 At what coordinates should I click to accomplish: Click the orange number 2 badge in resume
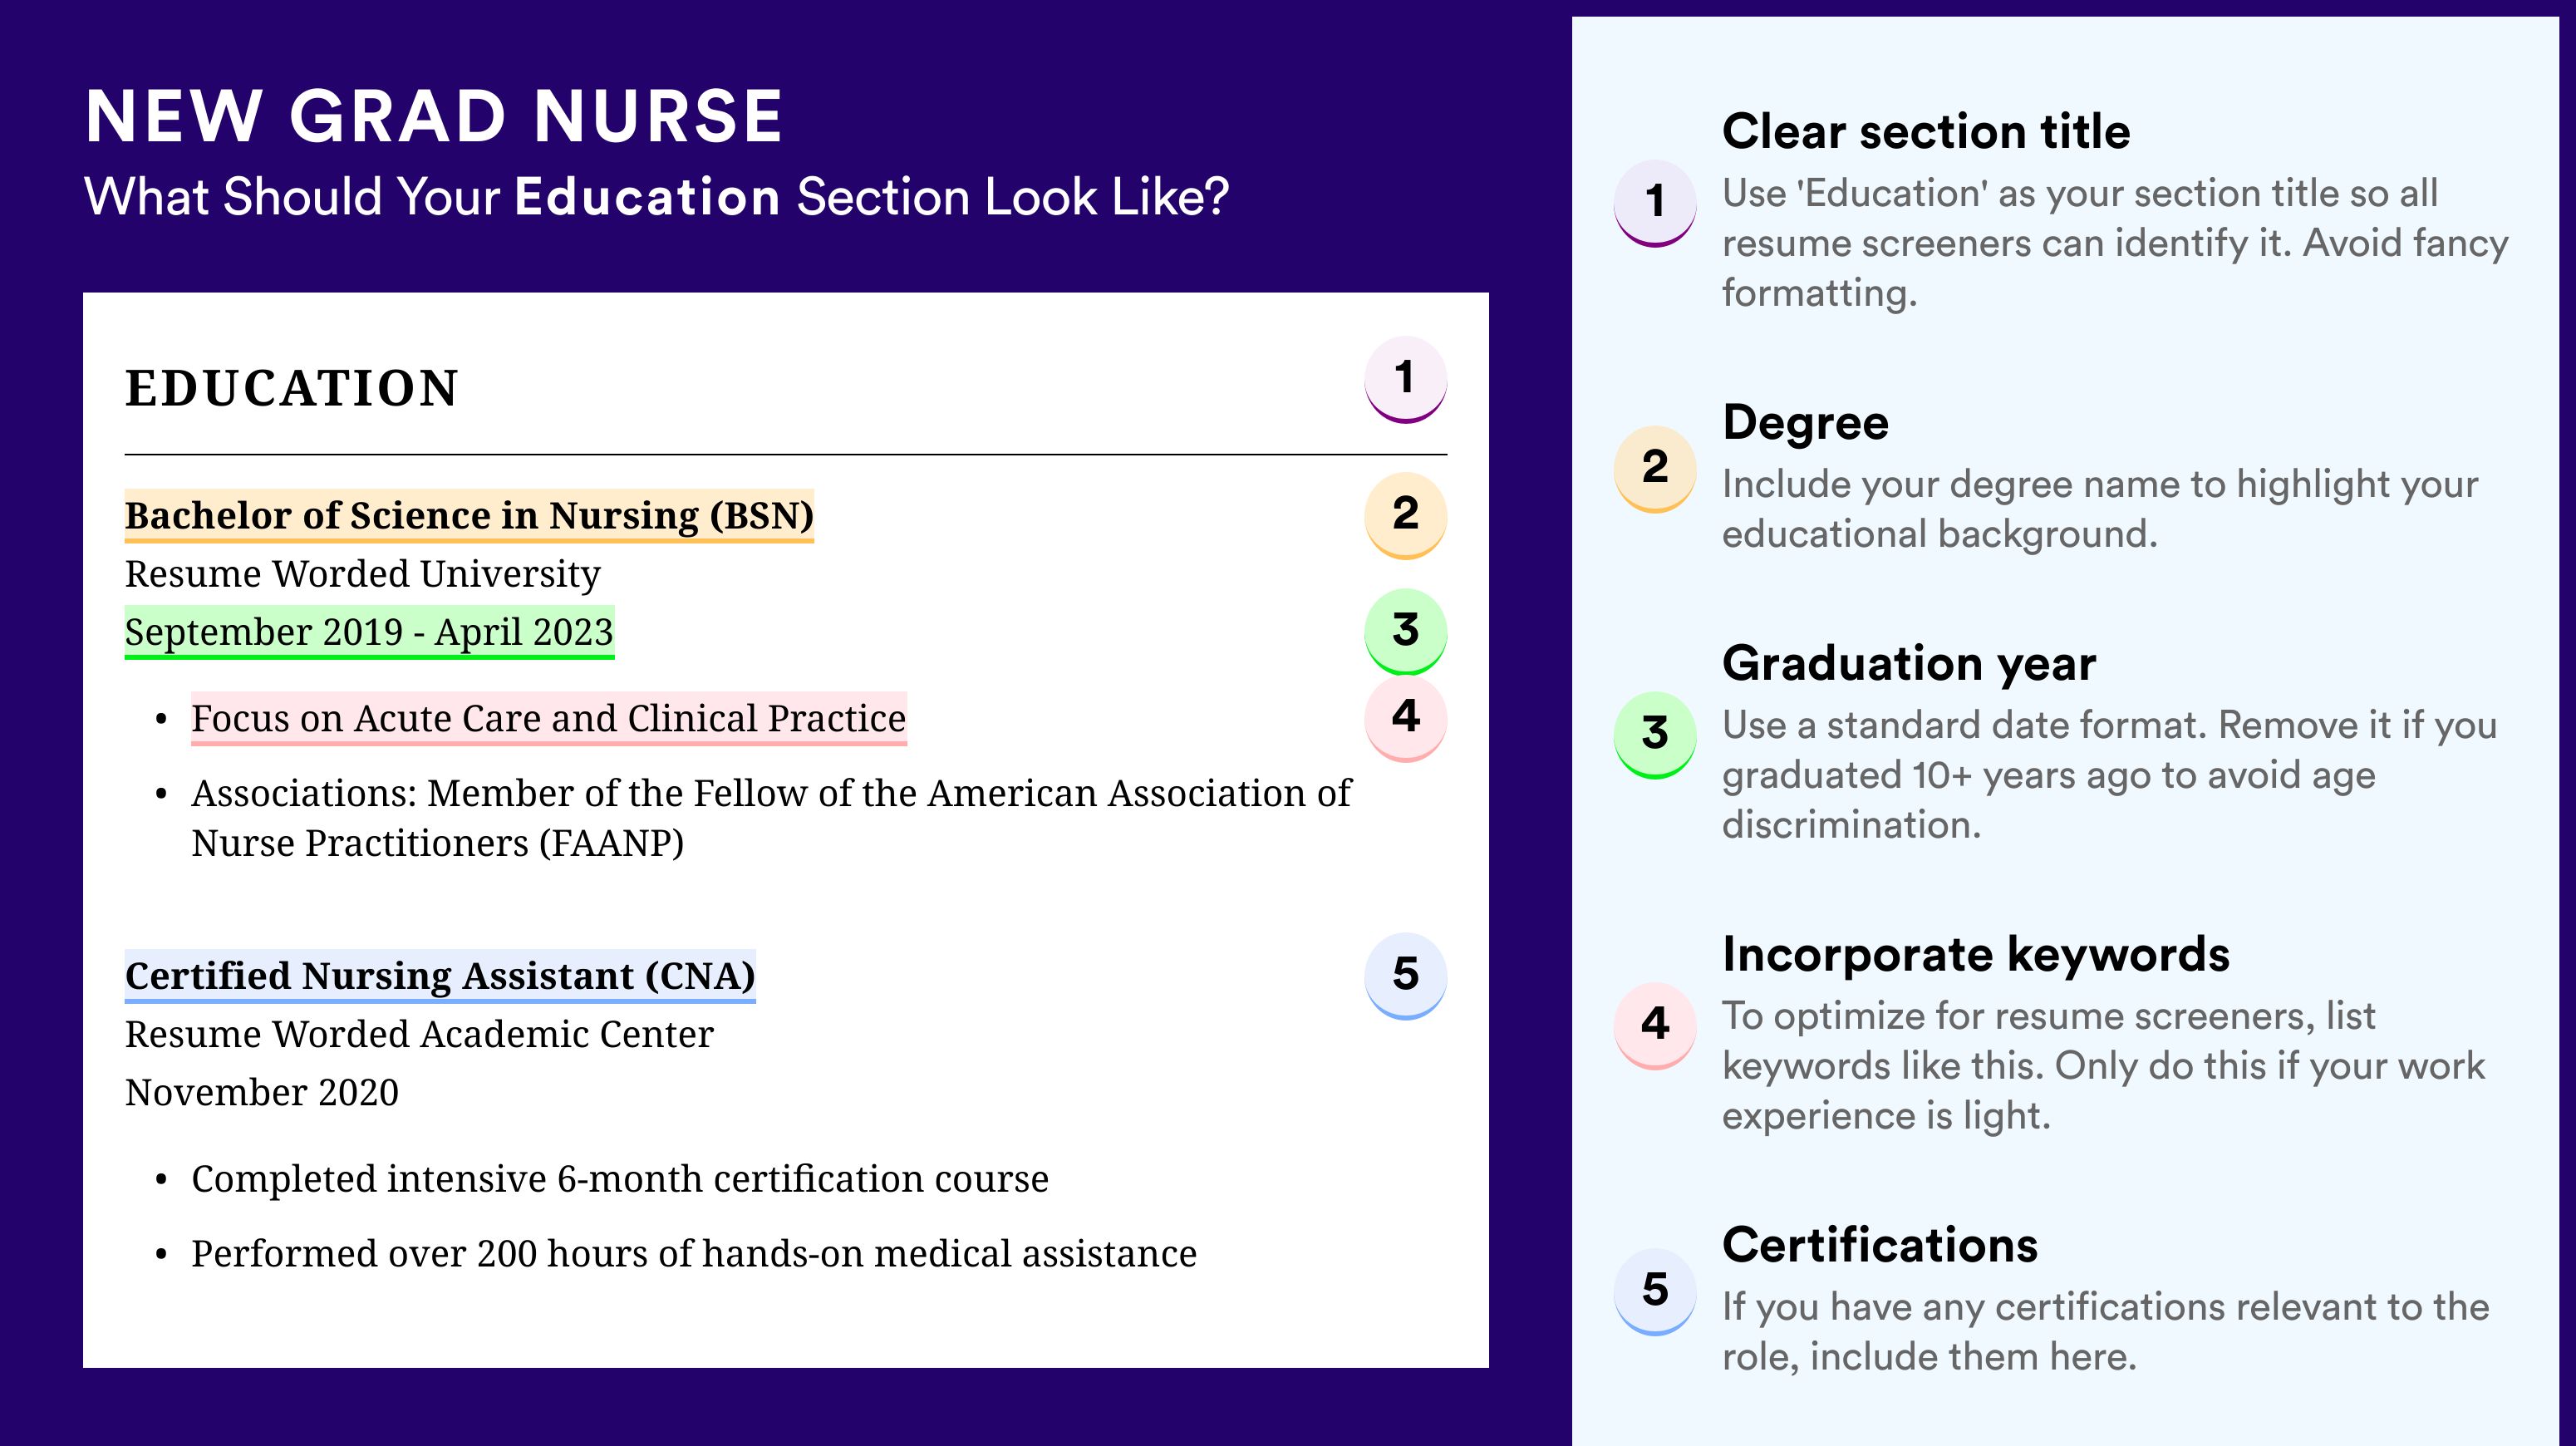pos(1405,515)
